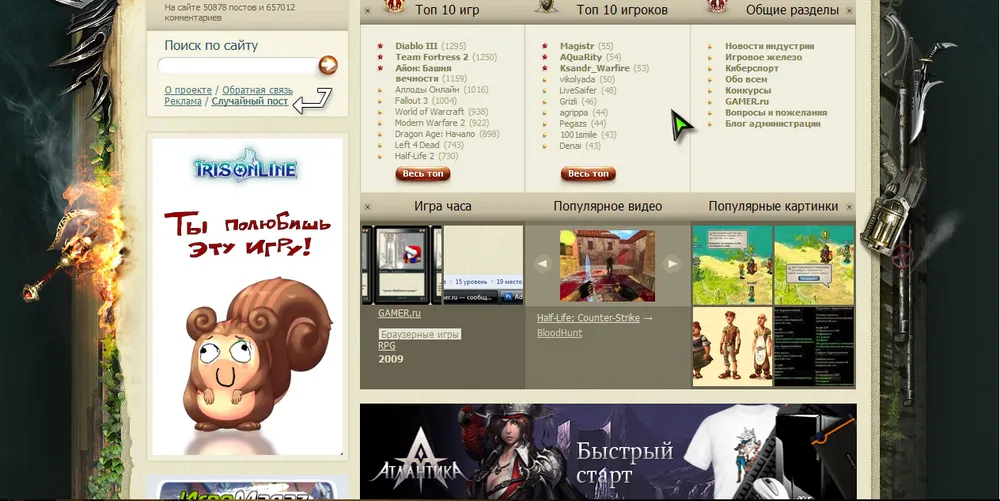Click Весь топ button under players
Screen dimensions: 1000x501
588,173
